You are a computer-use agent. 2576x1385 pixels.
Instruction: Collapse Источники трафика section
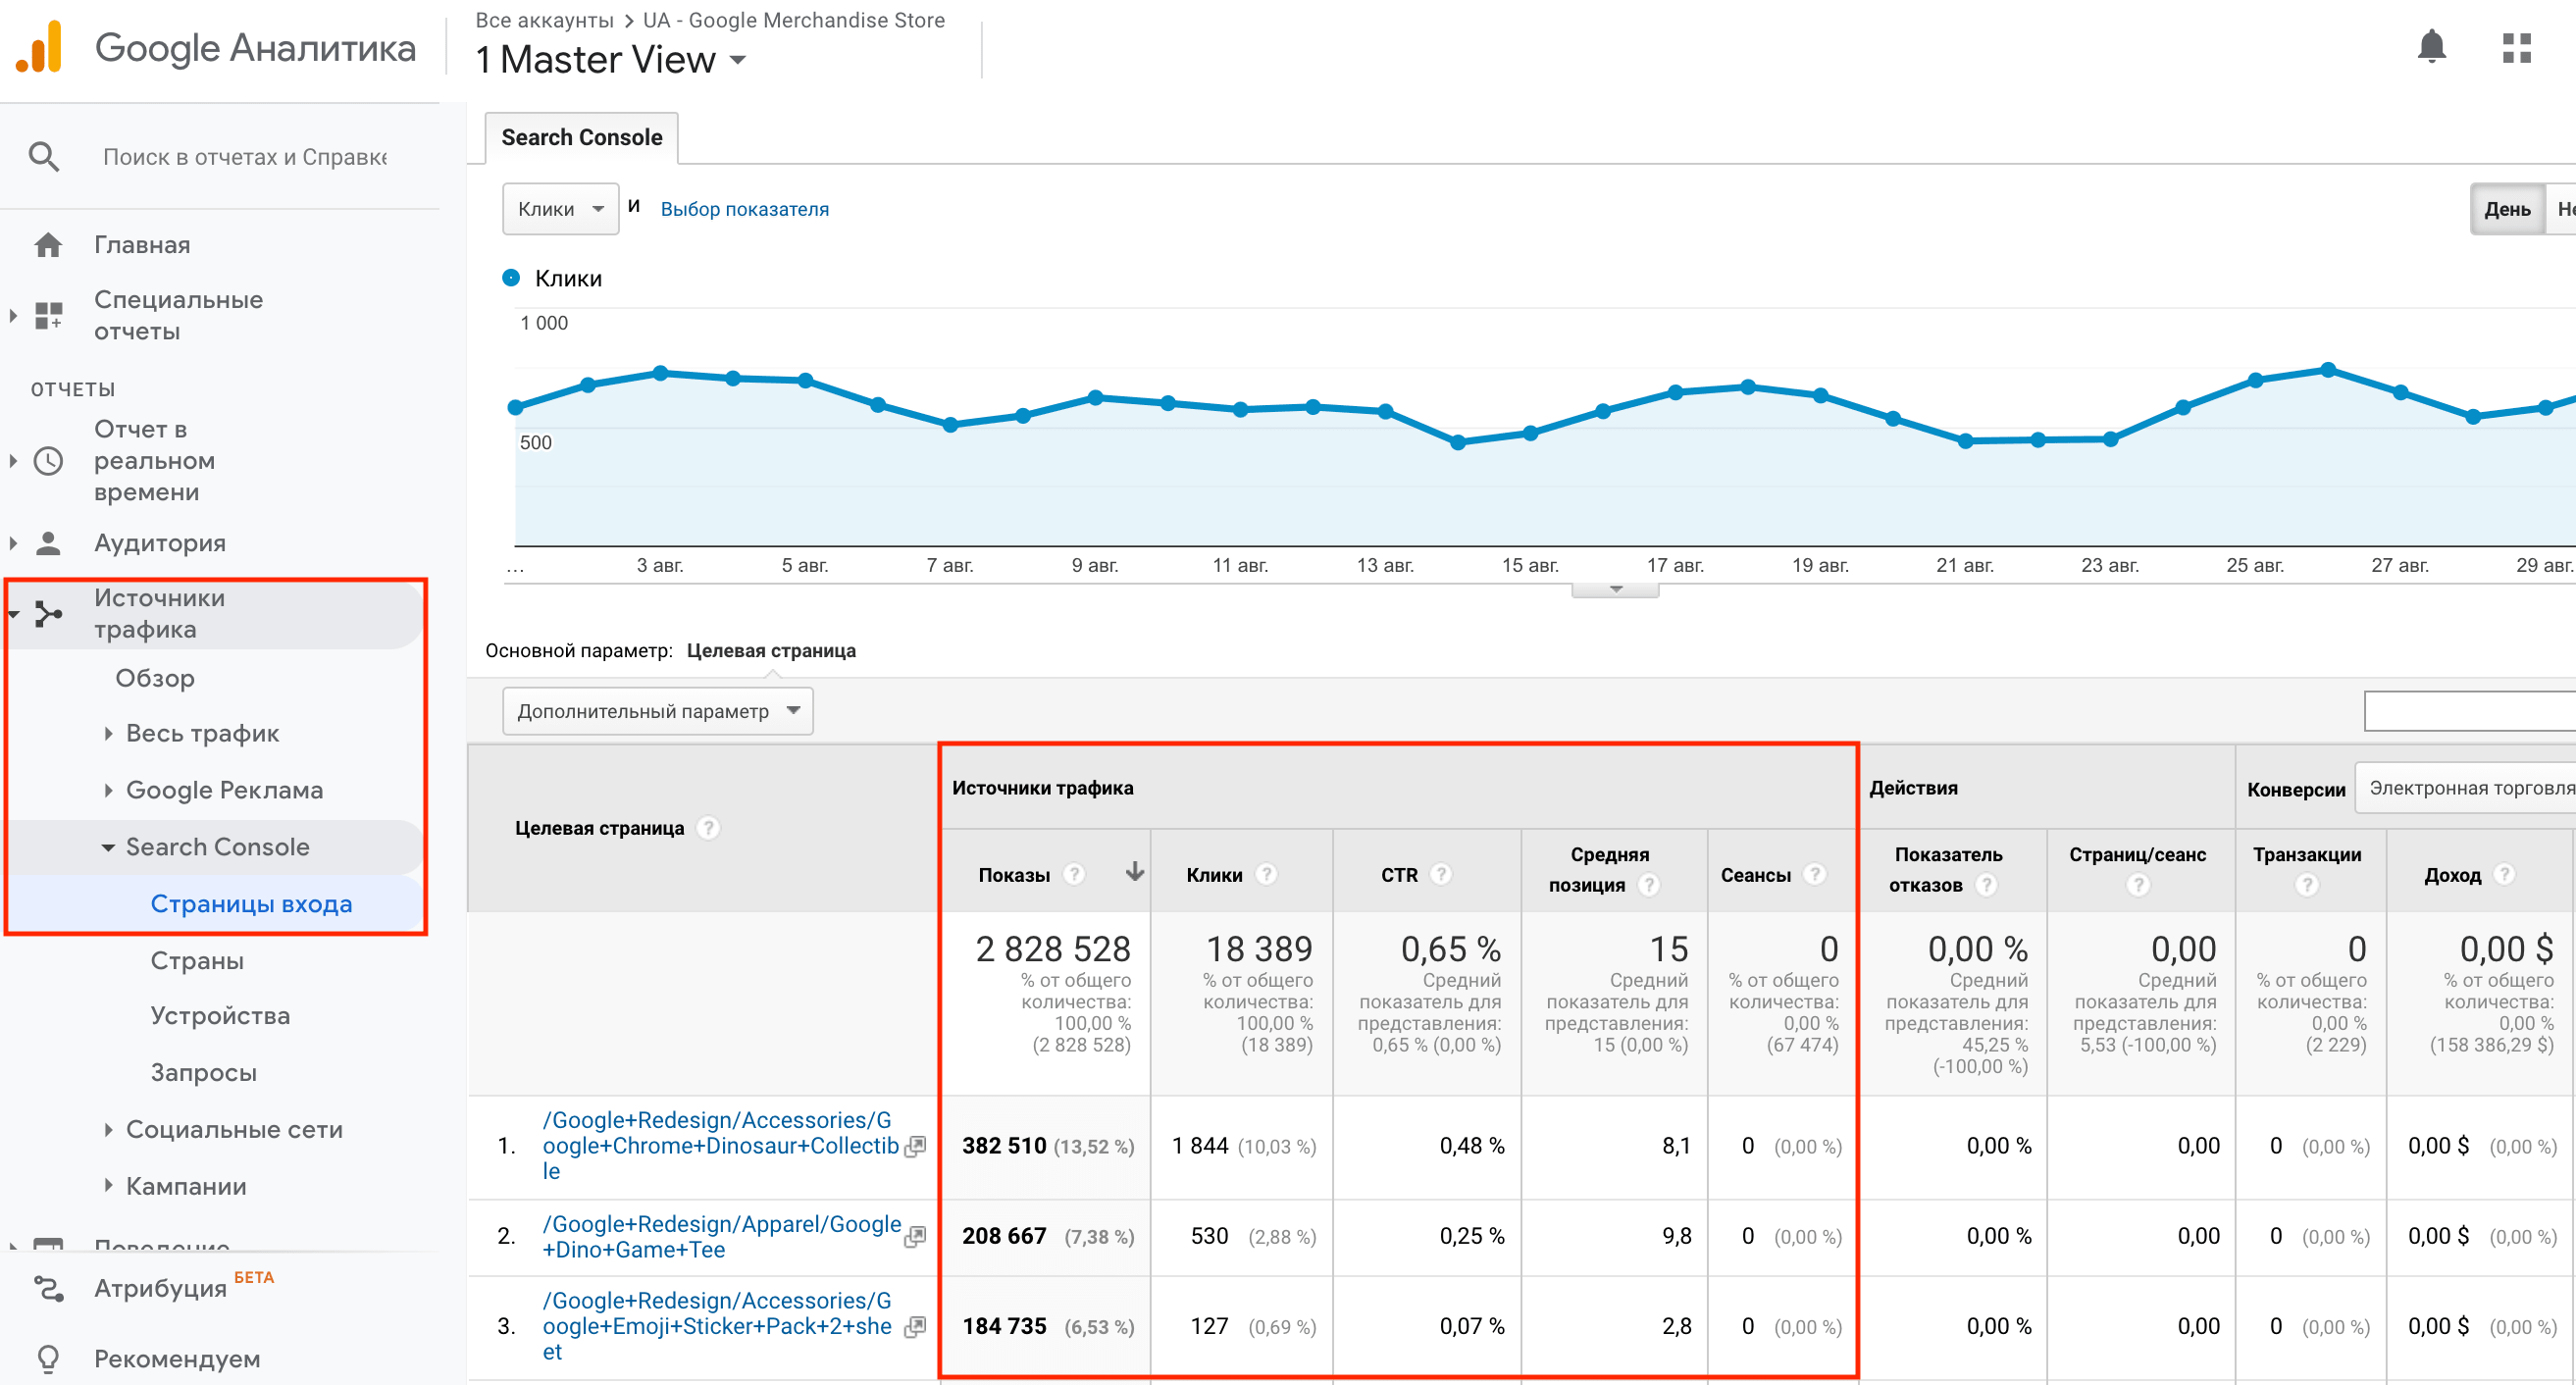[x=13, y=613]
